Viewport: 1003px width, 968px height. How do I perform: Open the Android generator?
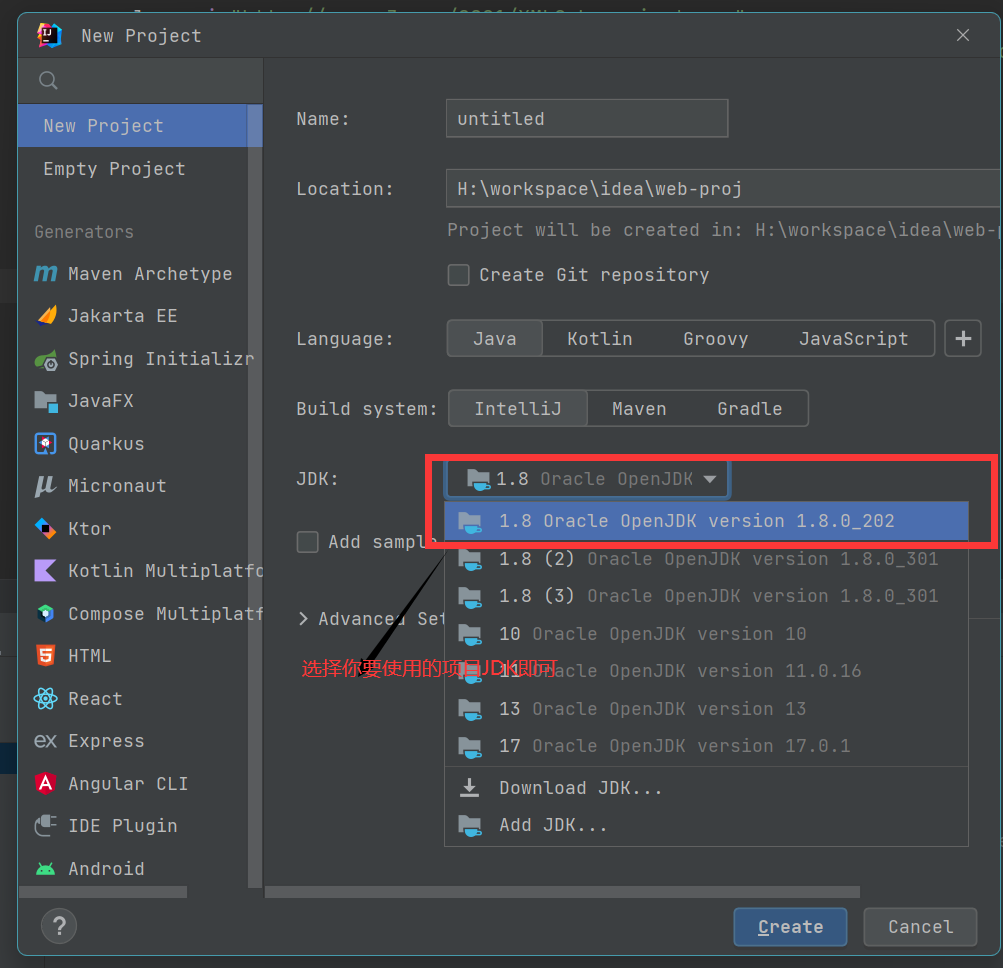tap(133, 868)
